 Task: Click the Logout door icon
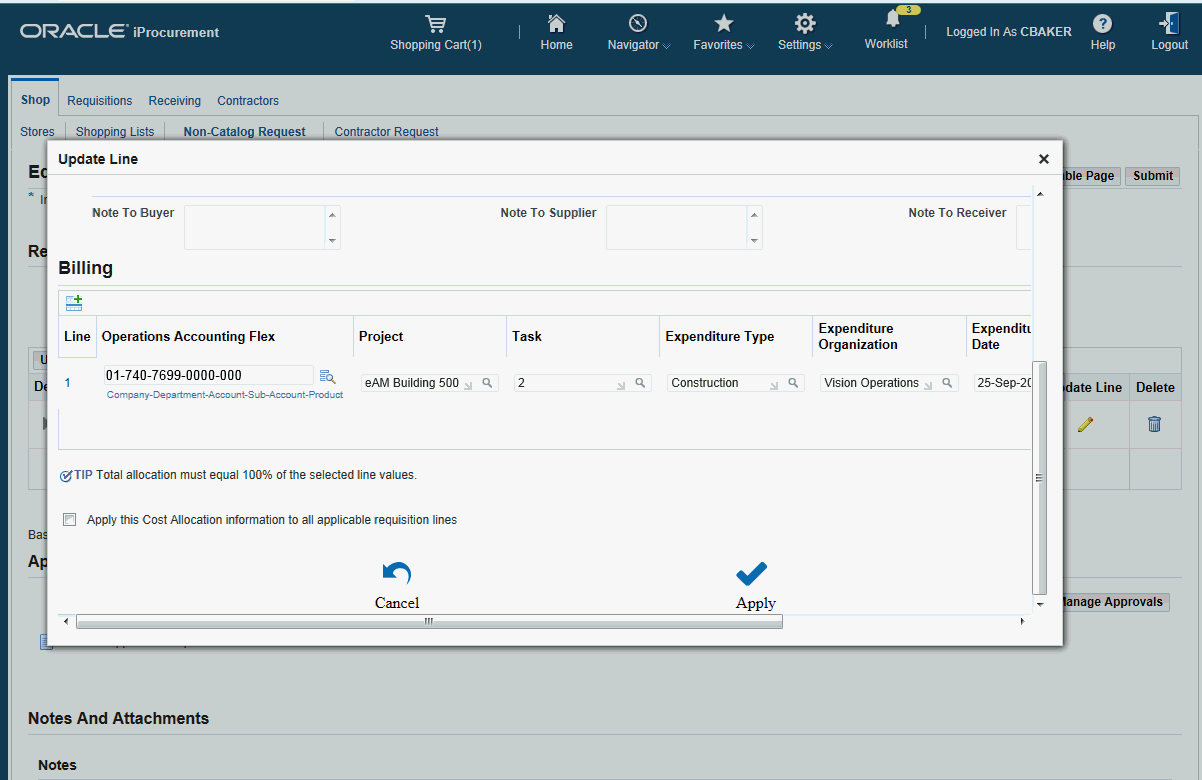1169,23
